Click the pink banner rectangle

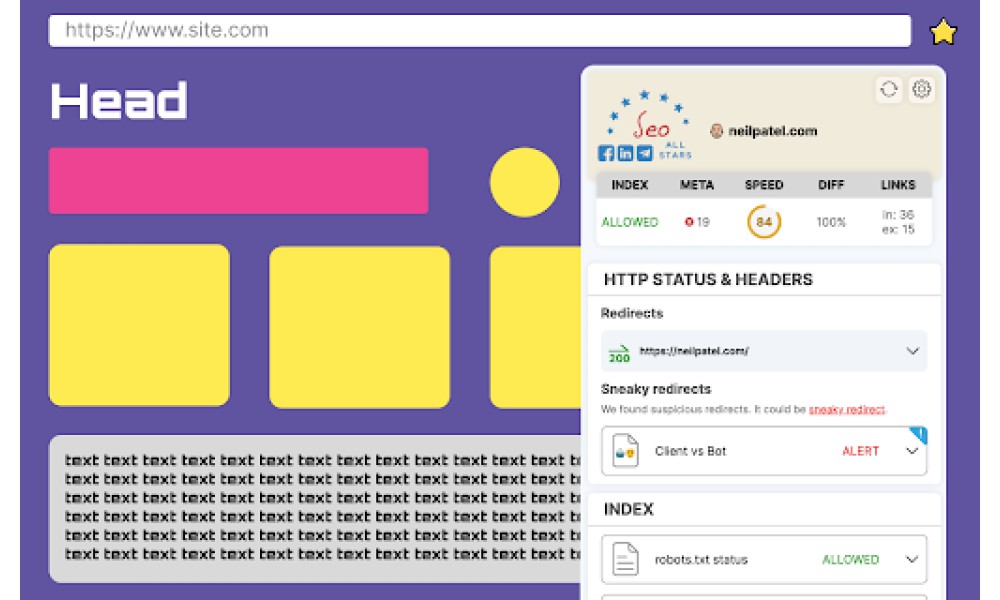(x=239, y=180)
